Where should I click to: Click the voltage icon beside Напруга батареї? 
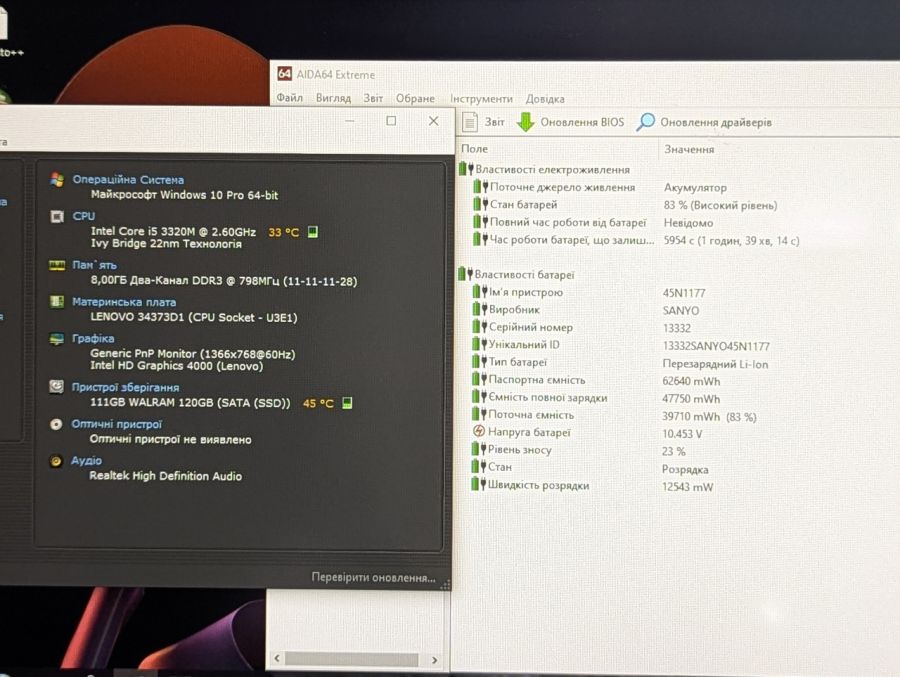(479, 431)
